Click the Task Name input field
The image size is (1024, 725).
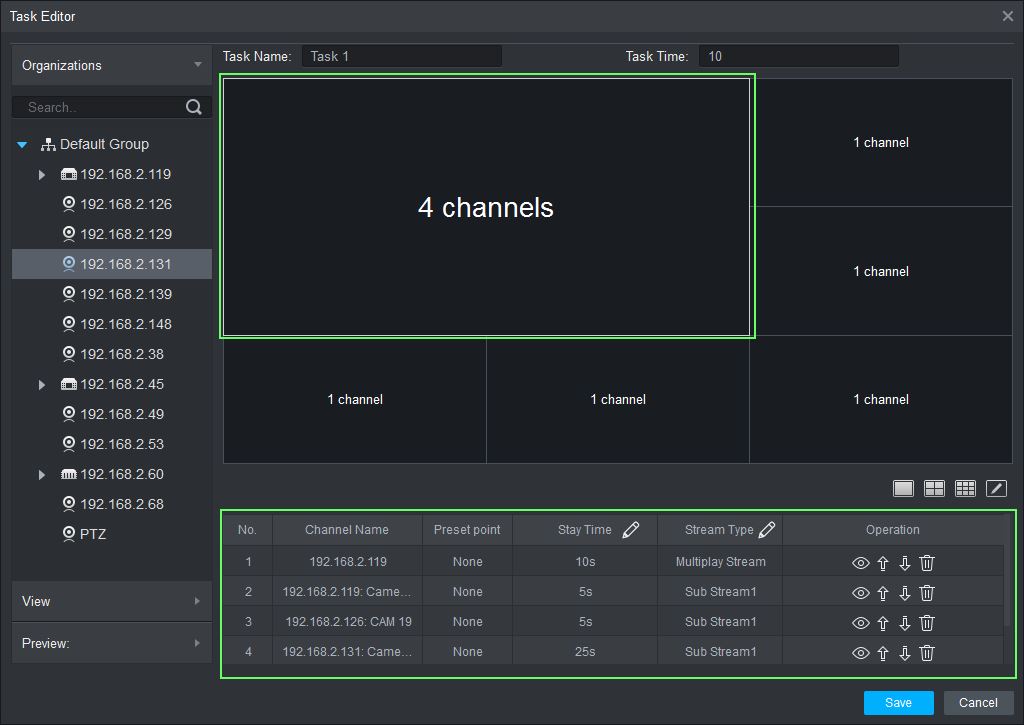tap(402, 56)
